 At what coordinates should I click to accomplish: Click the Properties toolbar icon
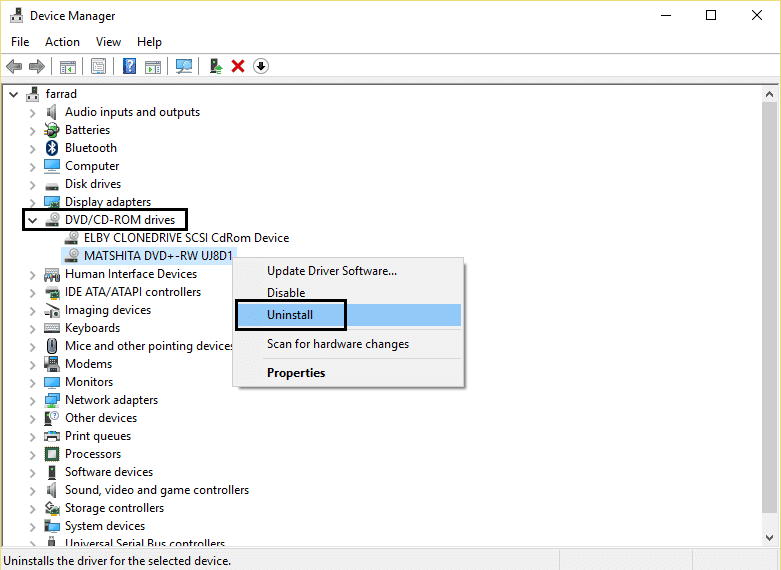[x=99, y=66]
